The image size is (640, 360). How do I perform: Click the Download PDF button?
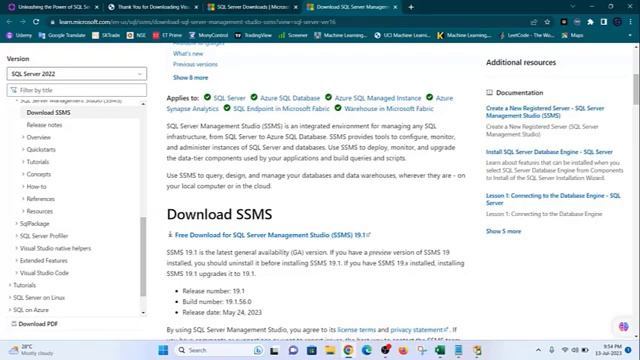click(x=34, y=324)
